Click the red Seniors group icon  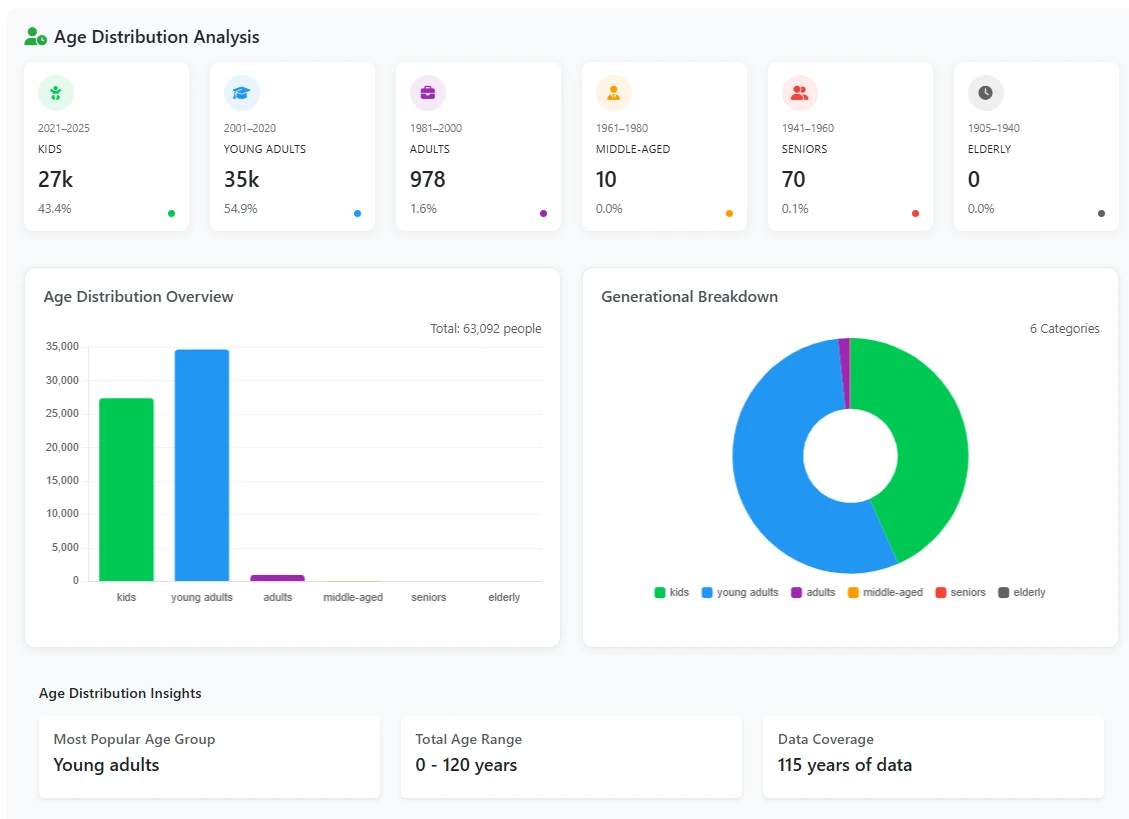(x=800, y=93)
